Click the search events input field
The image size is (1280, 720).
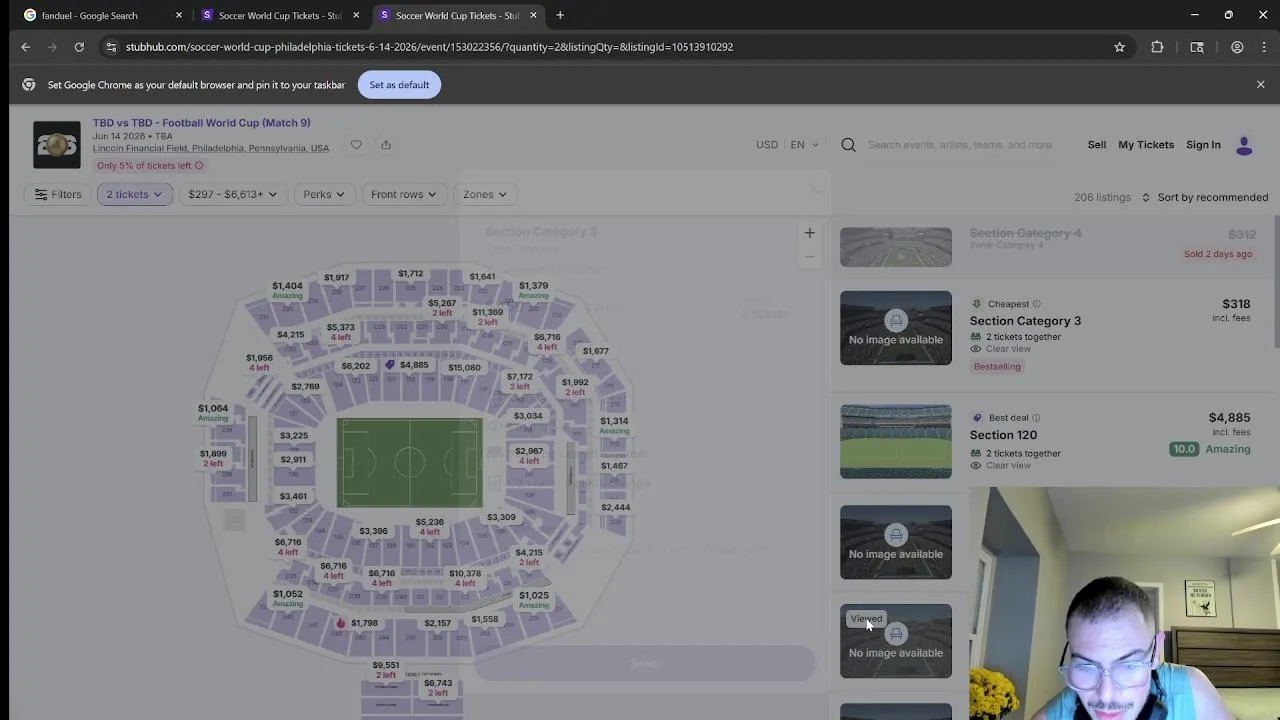point(960,145)
